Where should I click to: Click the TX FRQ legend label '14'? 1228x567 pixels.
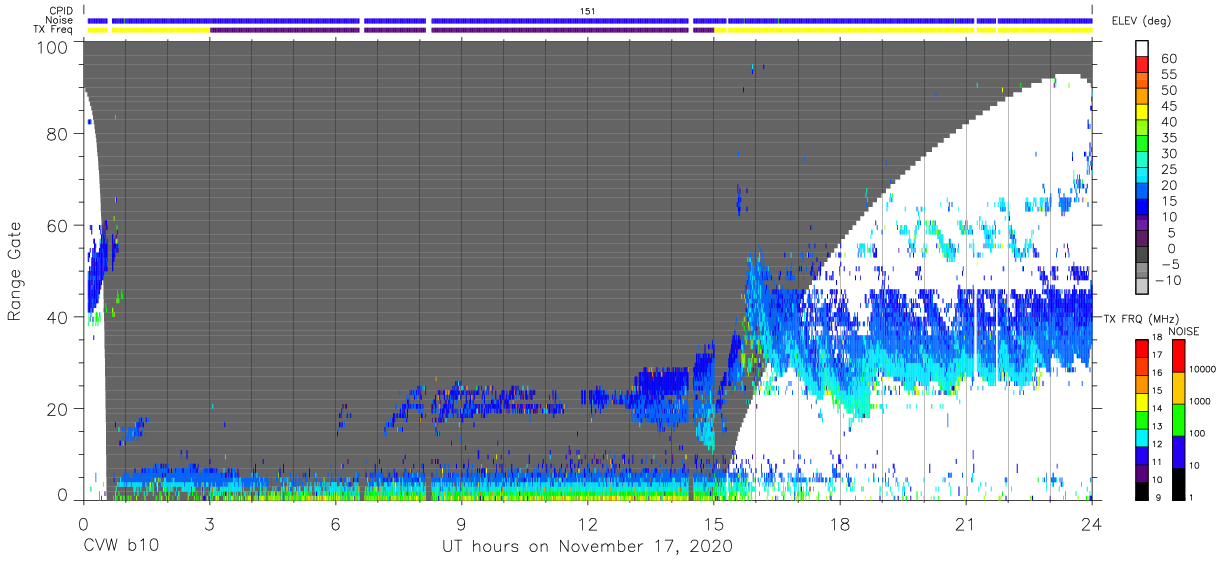click(1158, 409)
